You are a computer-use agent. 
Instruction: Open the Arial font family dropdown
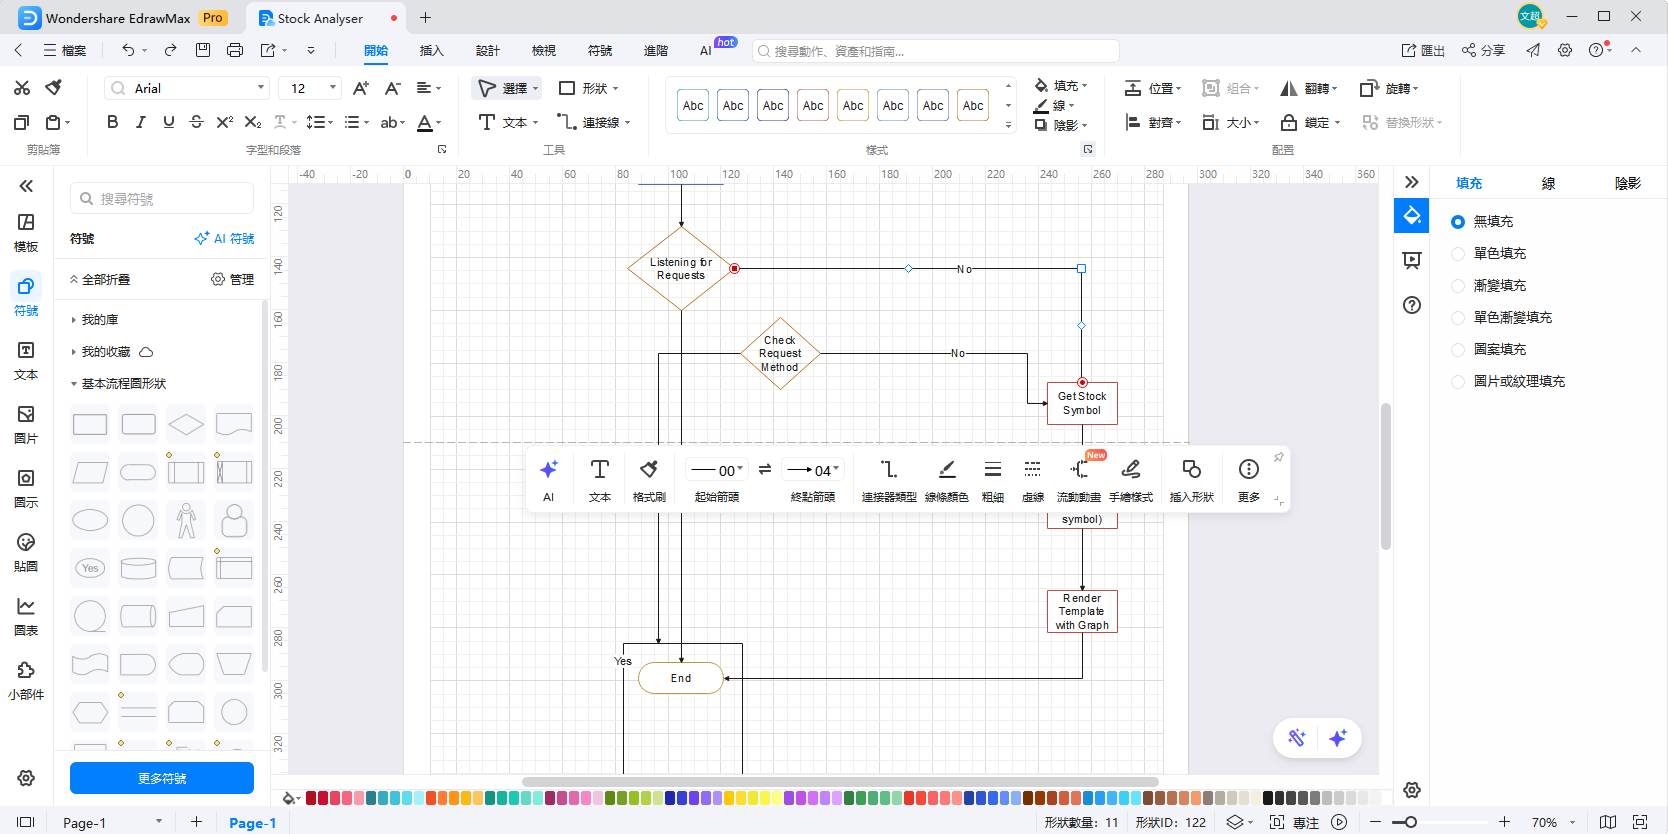click(x=188, y=88)
